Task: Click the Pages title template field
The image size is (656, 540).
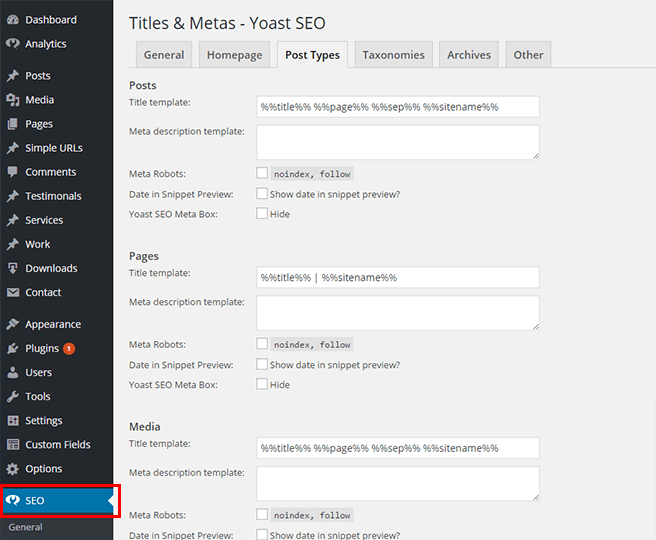Action: coord(398,277)
